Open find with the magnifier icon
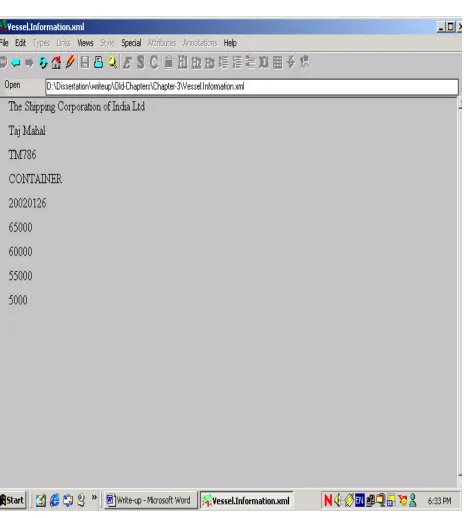This screenshot has width=467, height=518. click(112, 62)
